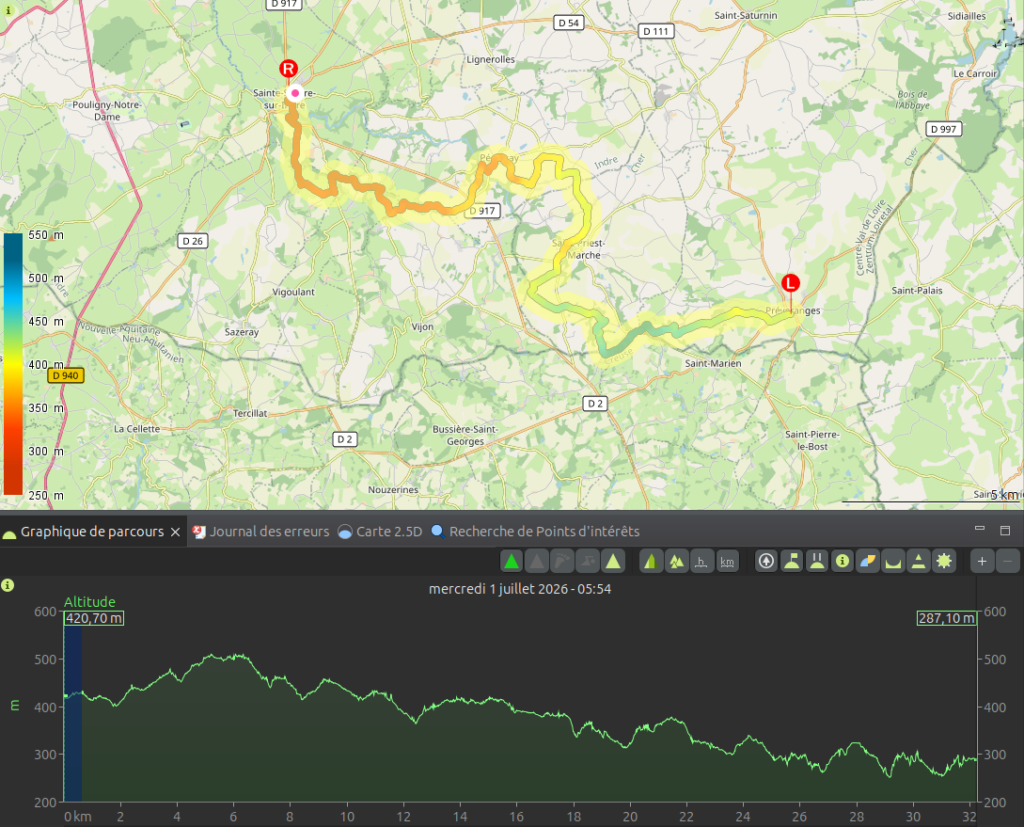Toggle the green altitude graph icon
The height and width of the screenshot is (827, 1024).
511,561
